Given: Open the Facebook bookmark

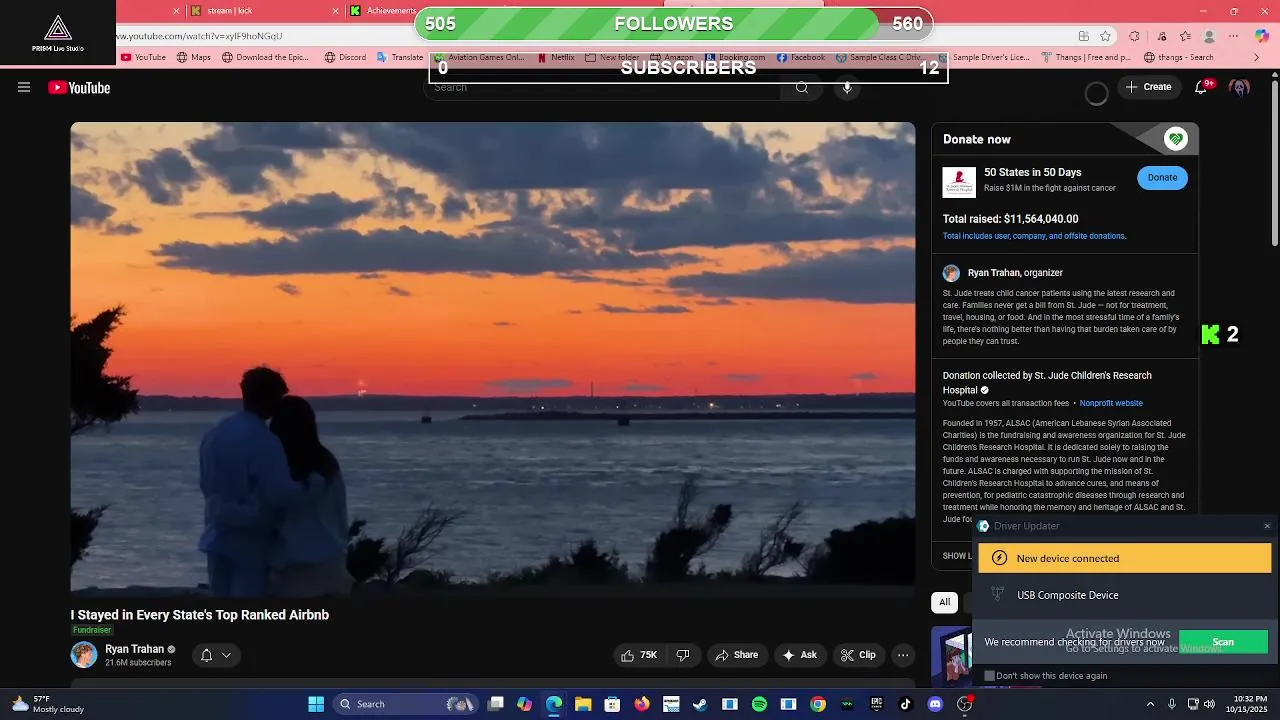Looking at the screenshot, I should (x=801, y=58).
